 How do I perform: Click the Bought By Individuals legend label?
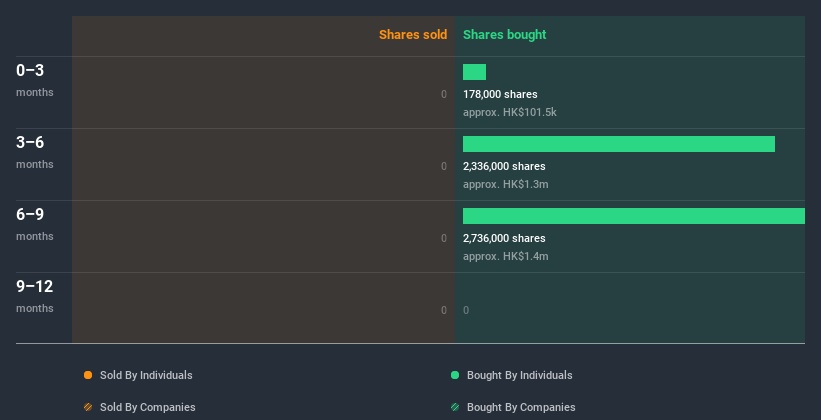pyautogui.click(x=519, y=375)
